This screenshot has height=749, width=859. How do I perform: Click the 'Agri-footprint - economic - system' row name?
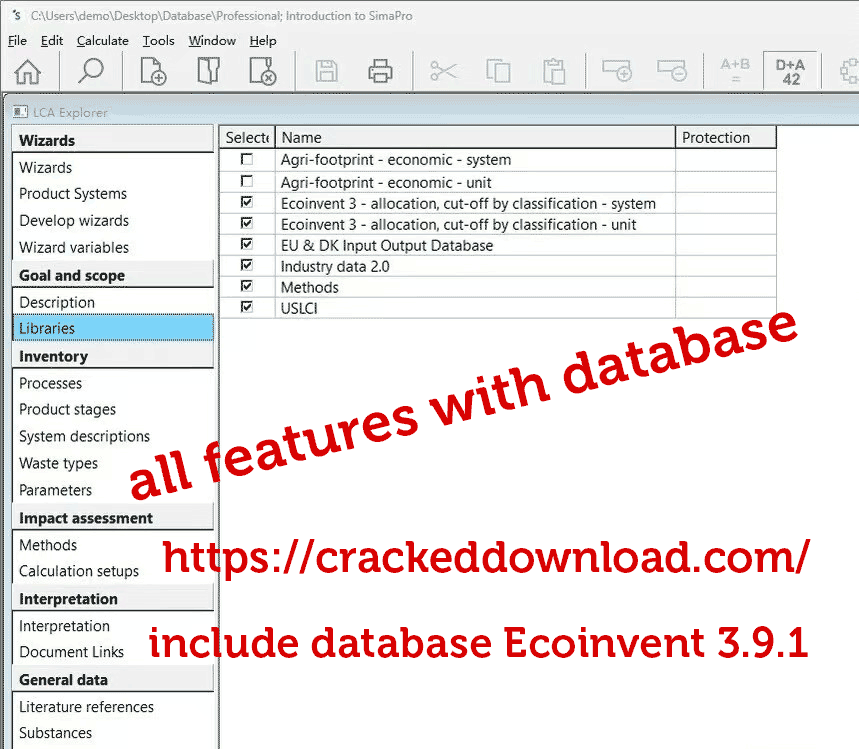(396, 160)
